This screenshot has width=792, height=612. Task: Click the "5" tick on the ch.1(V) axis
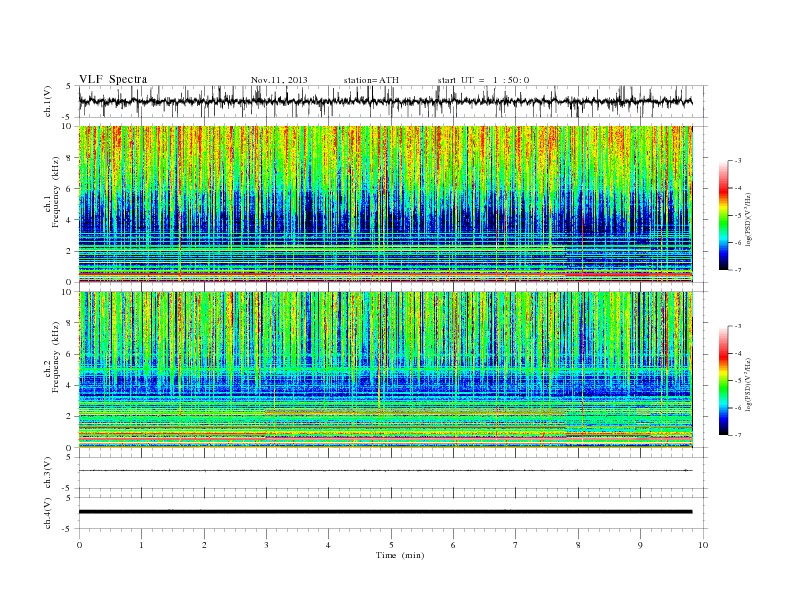(x=69, y=86)
